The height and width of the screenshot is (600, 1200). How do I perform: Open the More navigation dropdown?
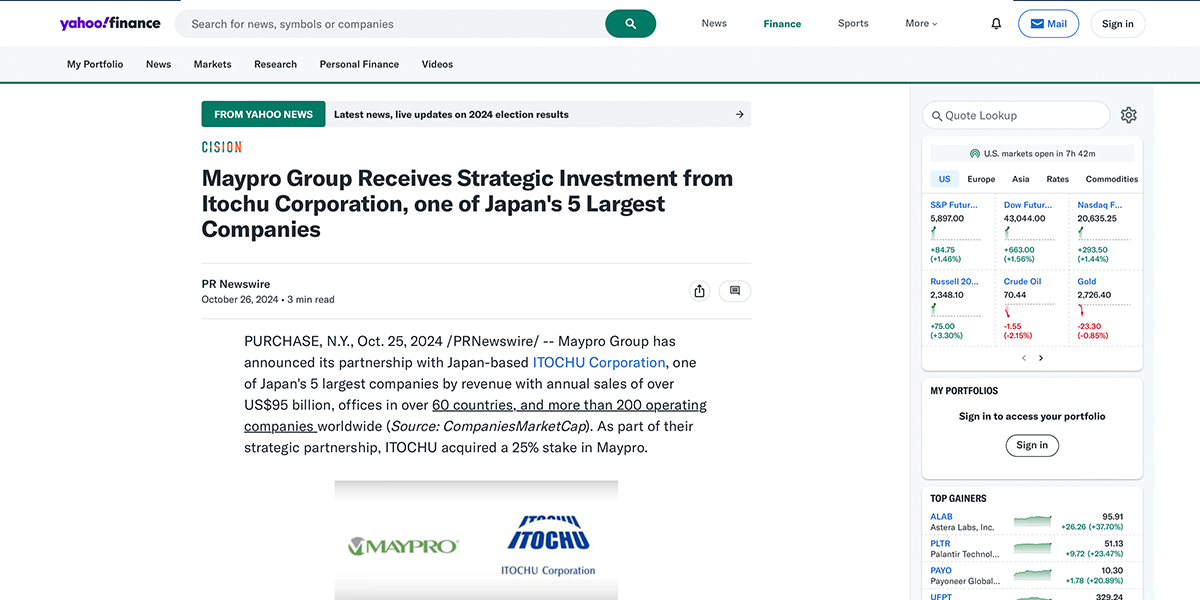[920, 22]
